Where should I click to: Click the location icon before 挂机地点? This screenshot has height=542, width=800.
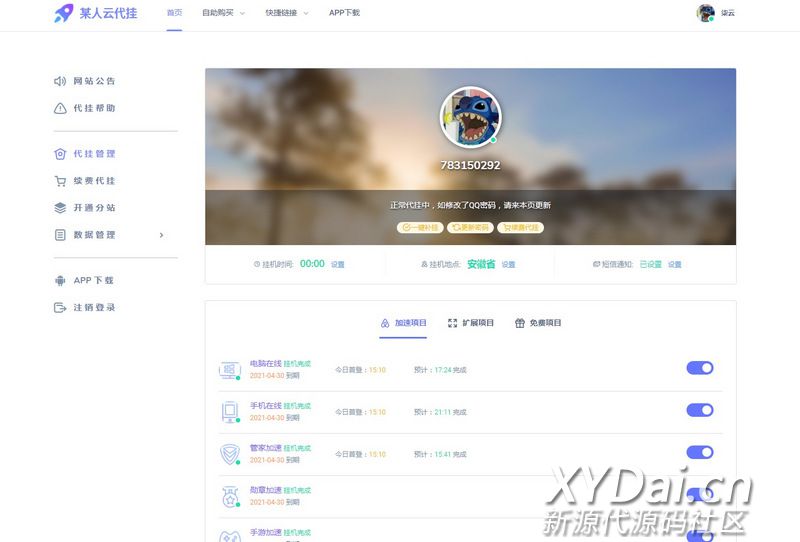[424, 264]
